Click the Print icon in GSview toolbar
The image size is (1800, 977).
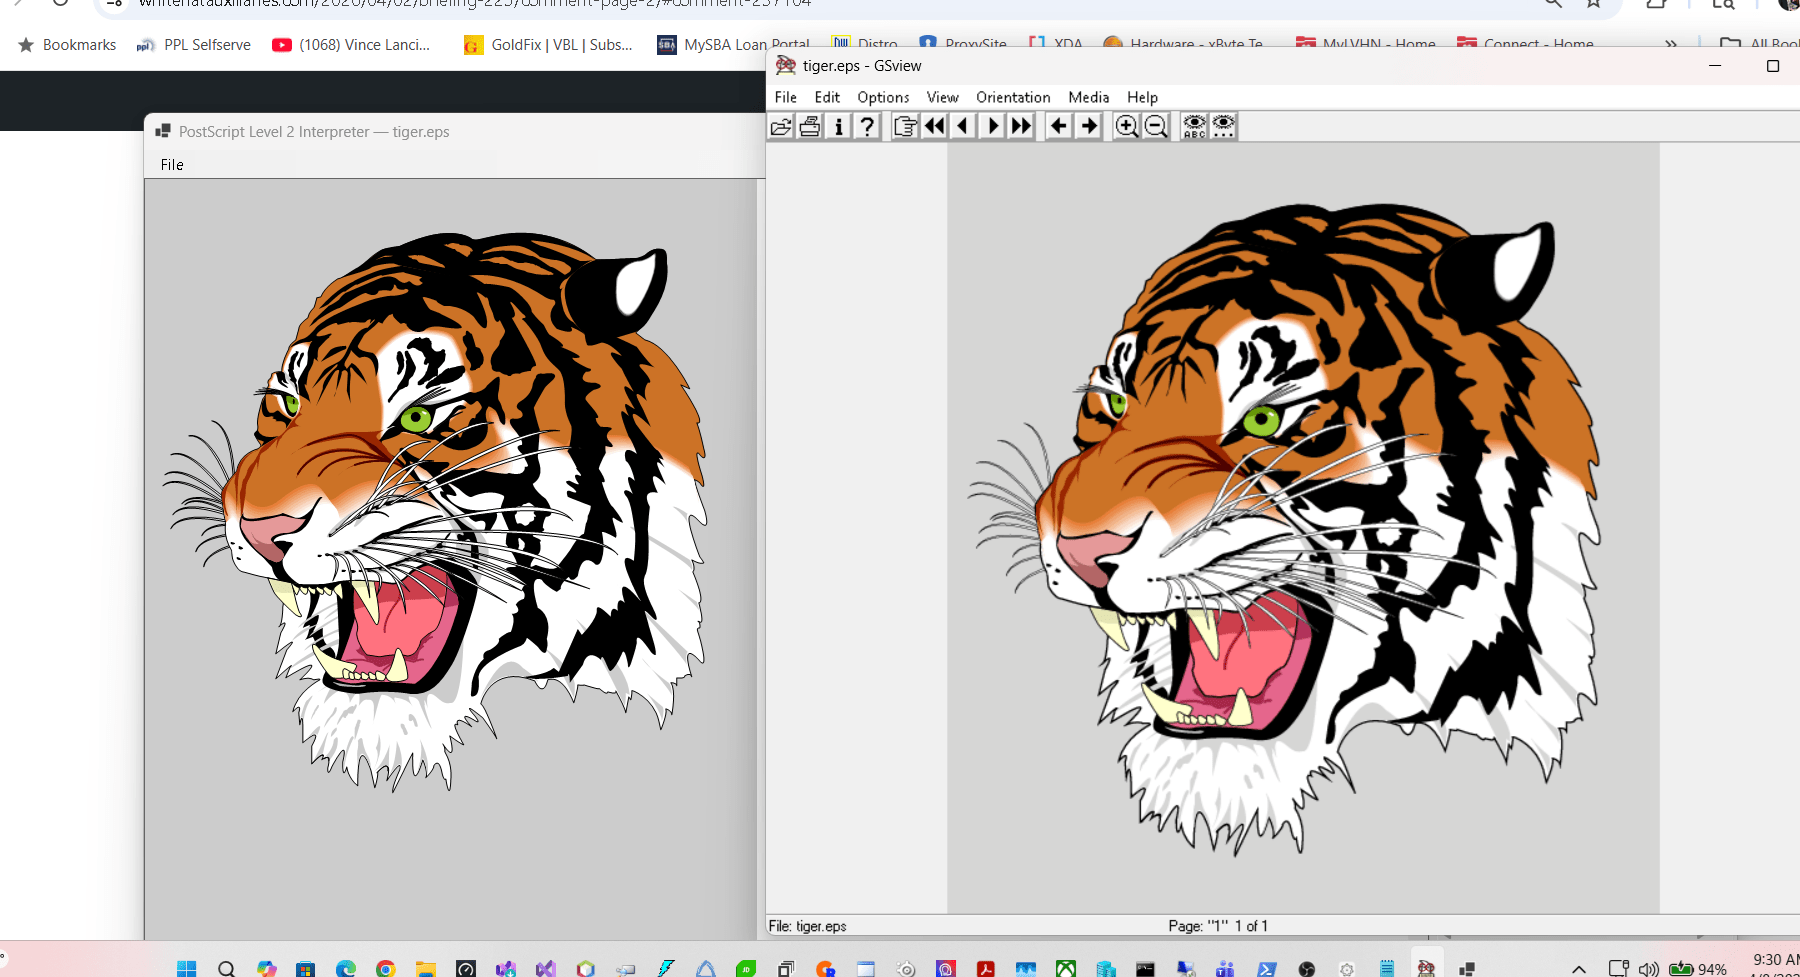pyautogui.click(x=810, y=126)
